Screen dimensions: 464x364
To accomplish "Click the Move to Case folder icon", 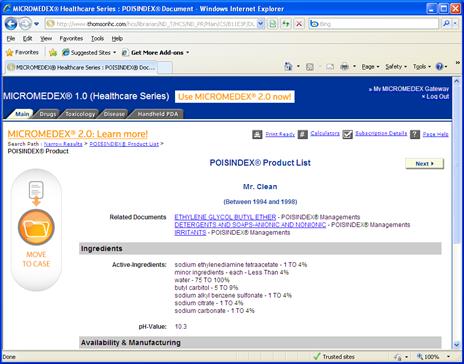I will [x=36, y=227].
